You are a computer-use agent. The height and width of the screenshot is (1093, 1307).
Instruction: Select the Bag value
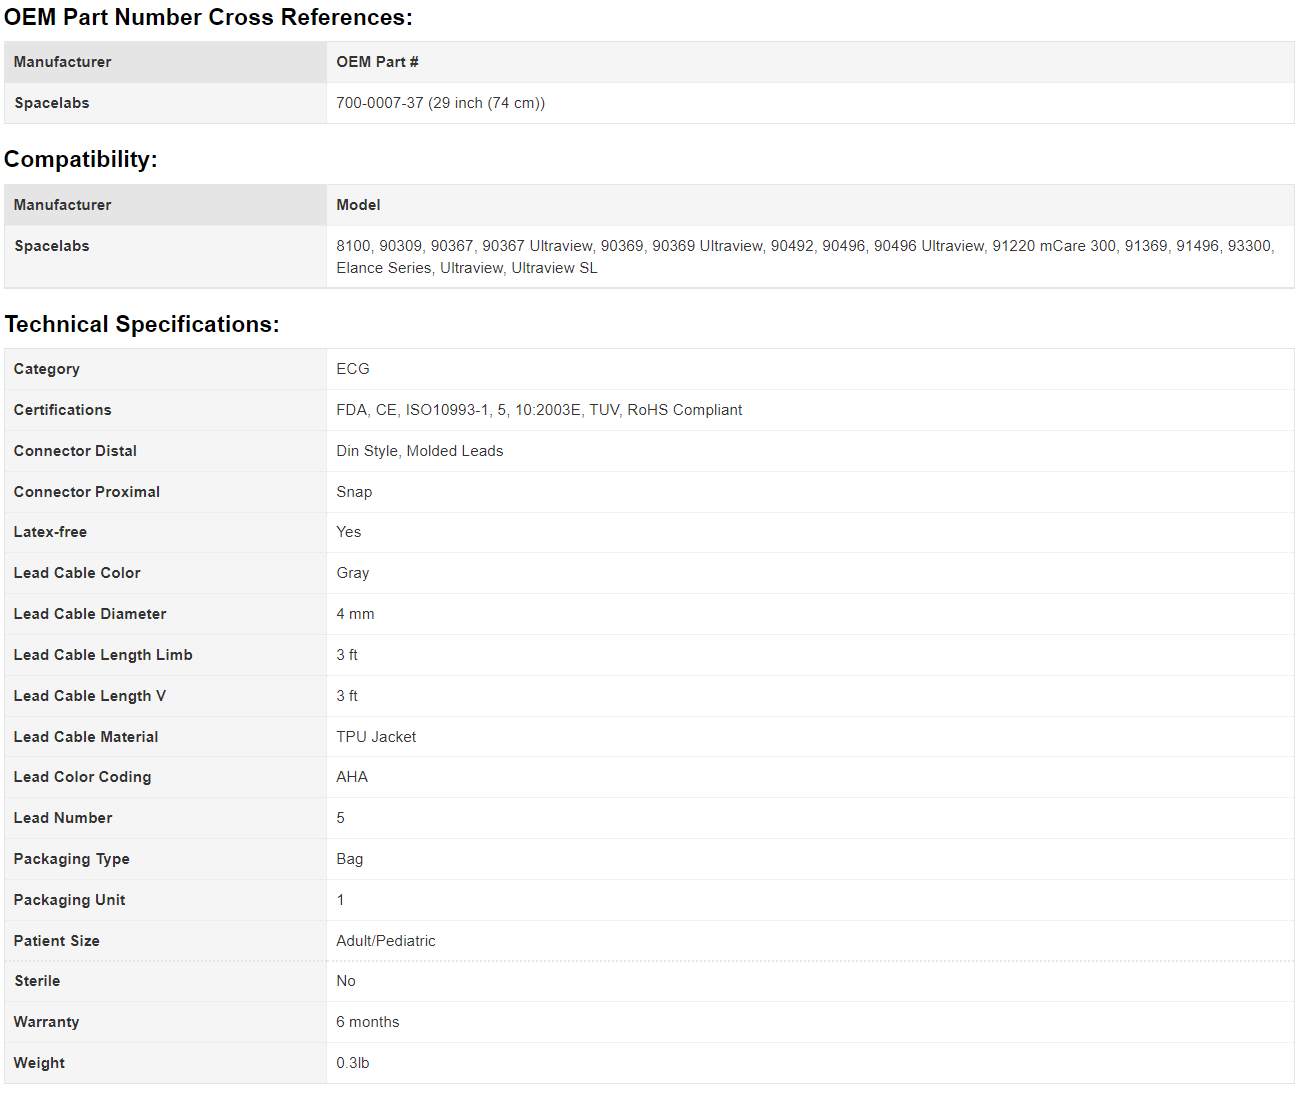[x=350, y=859]
